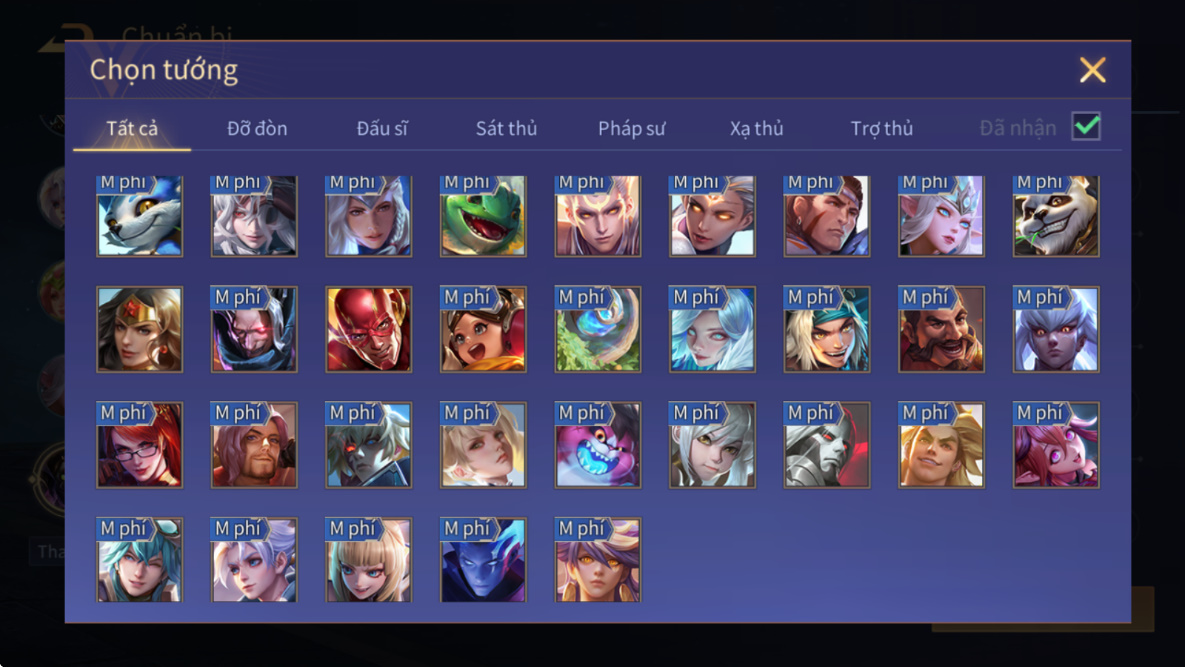Toggle the Đã nhận checkbox
This screenshot has width=1185, height=667.
(x=1086, y=126)
